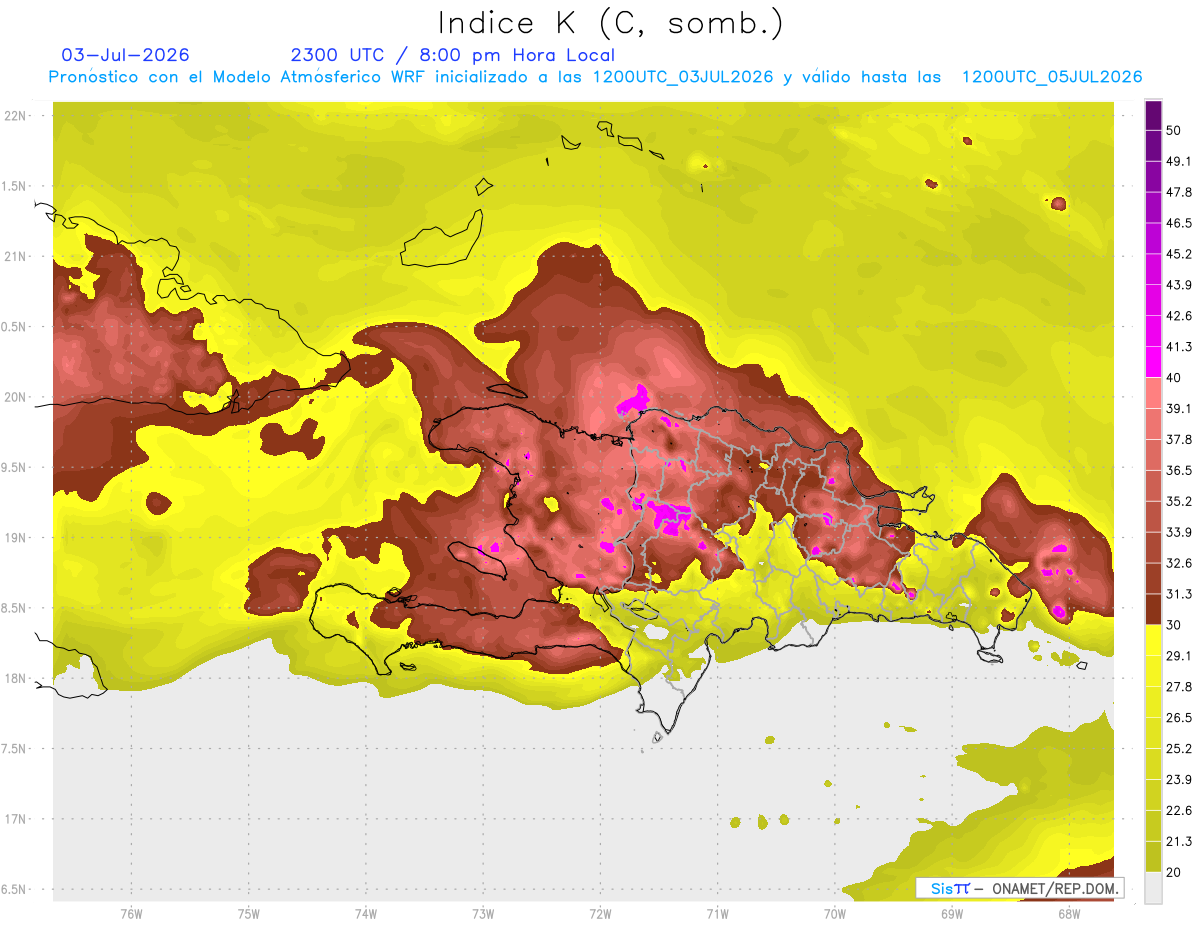Screen dimensions: 1200x927
Task: Click the "35.2" color scale value
Action: click(1179, 501)
